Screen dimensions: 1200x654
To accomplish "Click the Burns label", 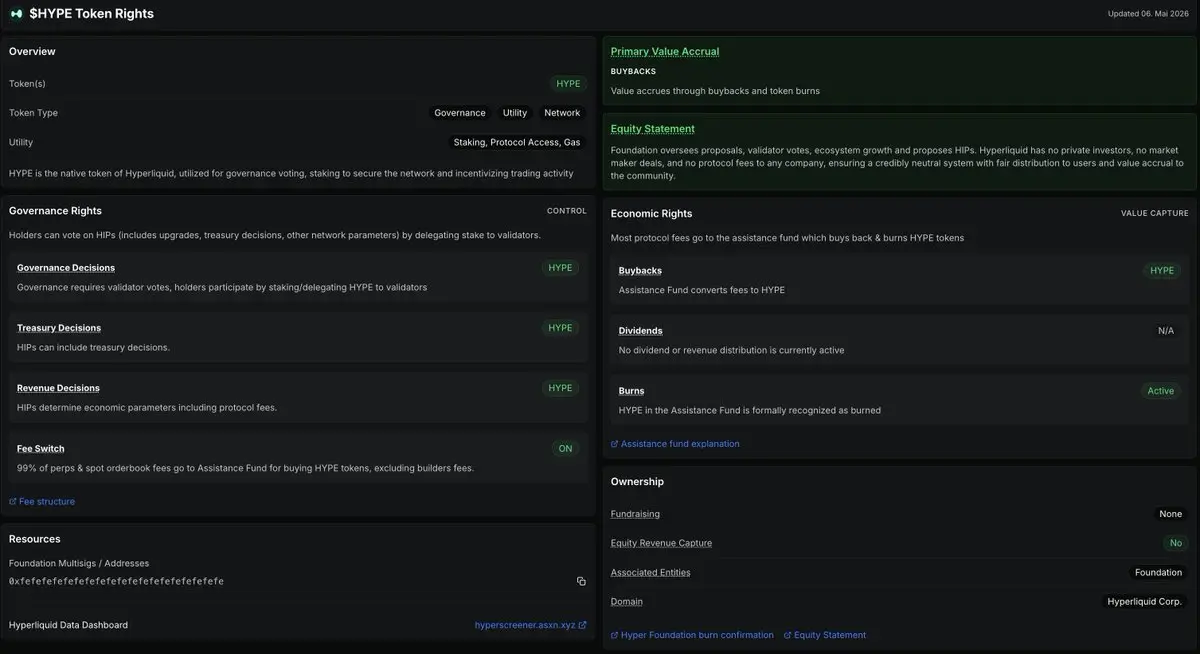I will [x=632, y=390].
